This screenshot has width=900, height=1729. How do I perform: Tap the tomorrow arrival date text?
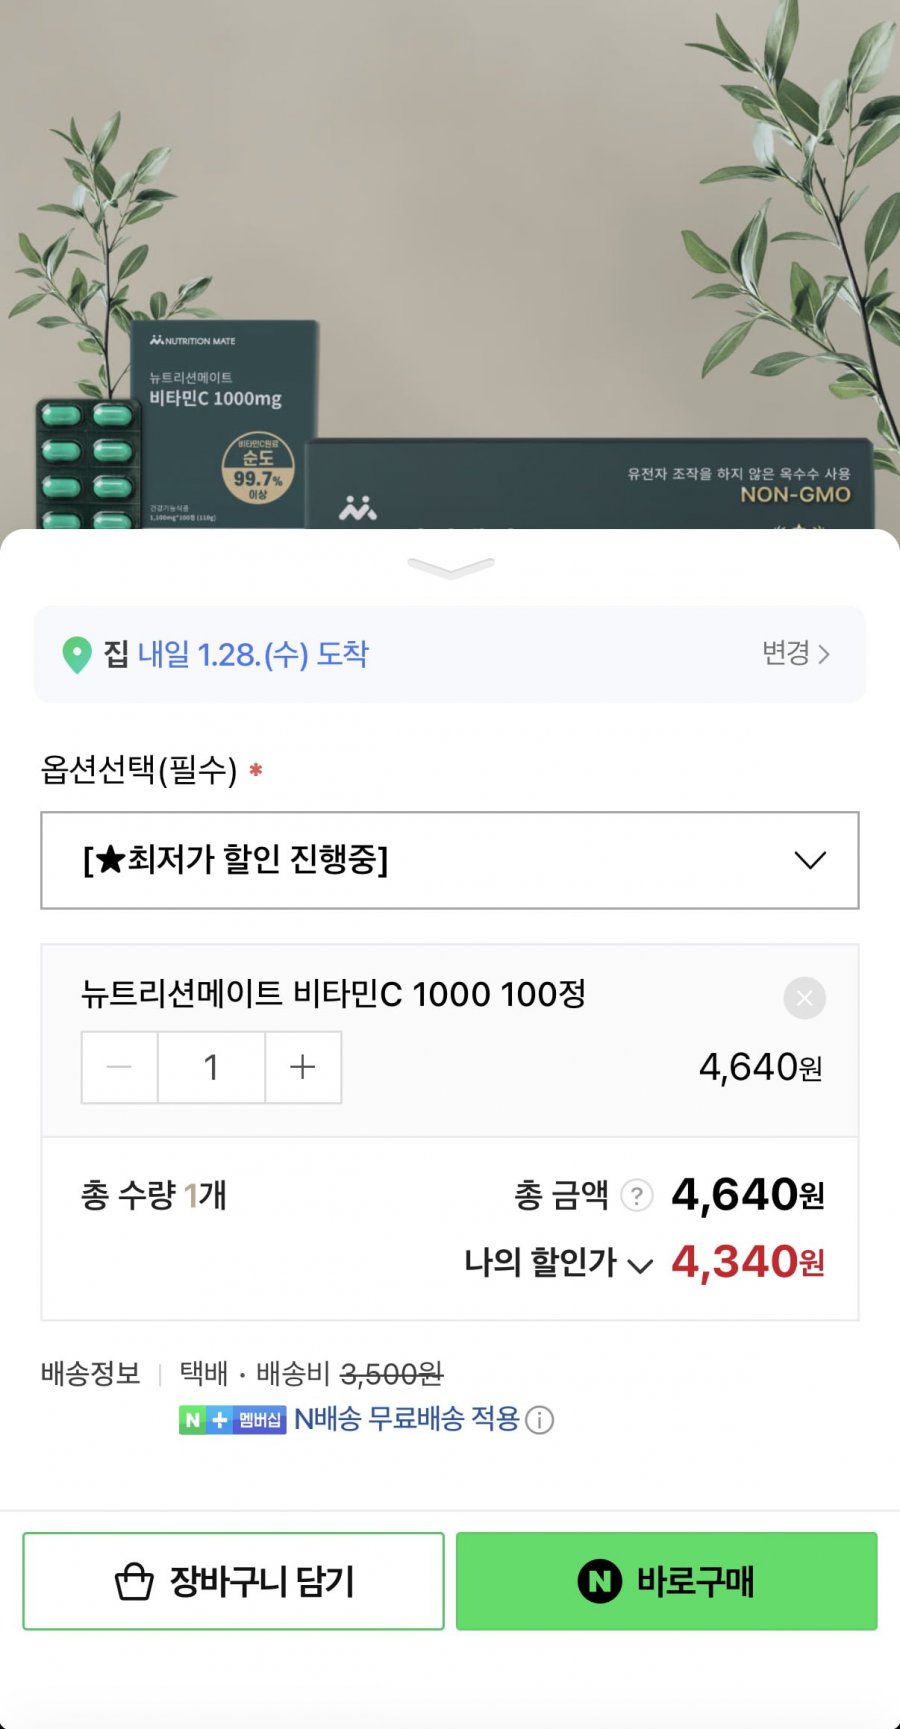click(253, 655)
